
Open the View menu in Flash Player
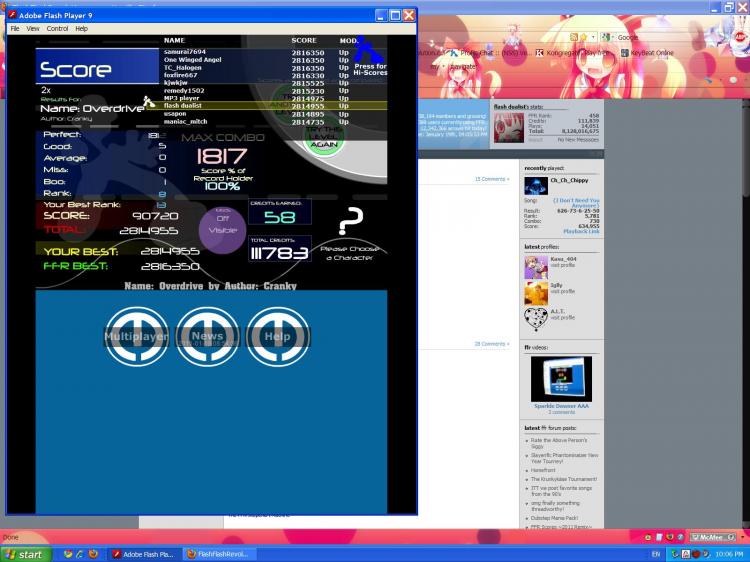coord(33,29)
